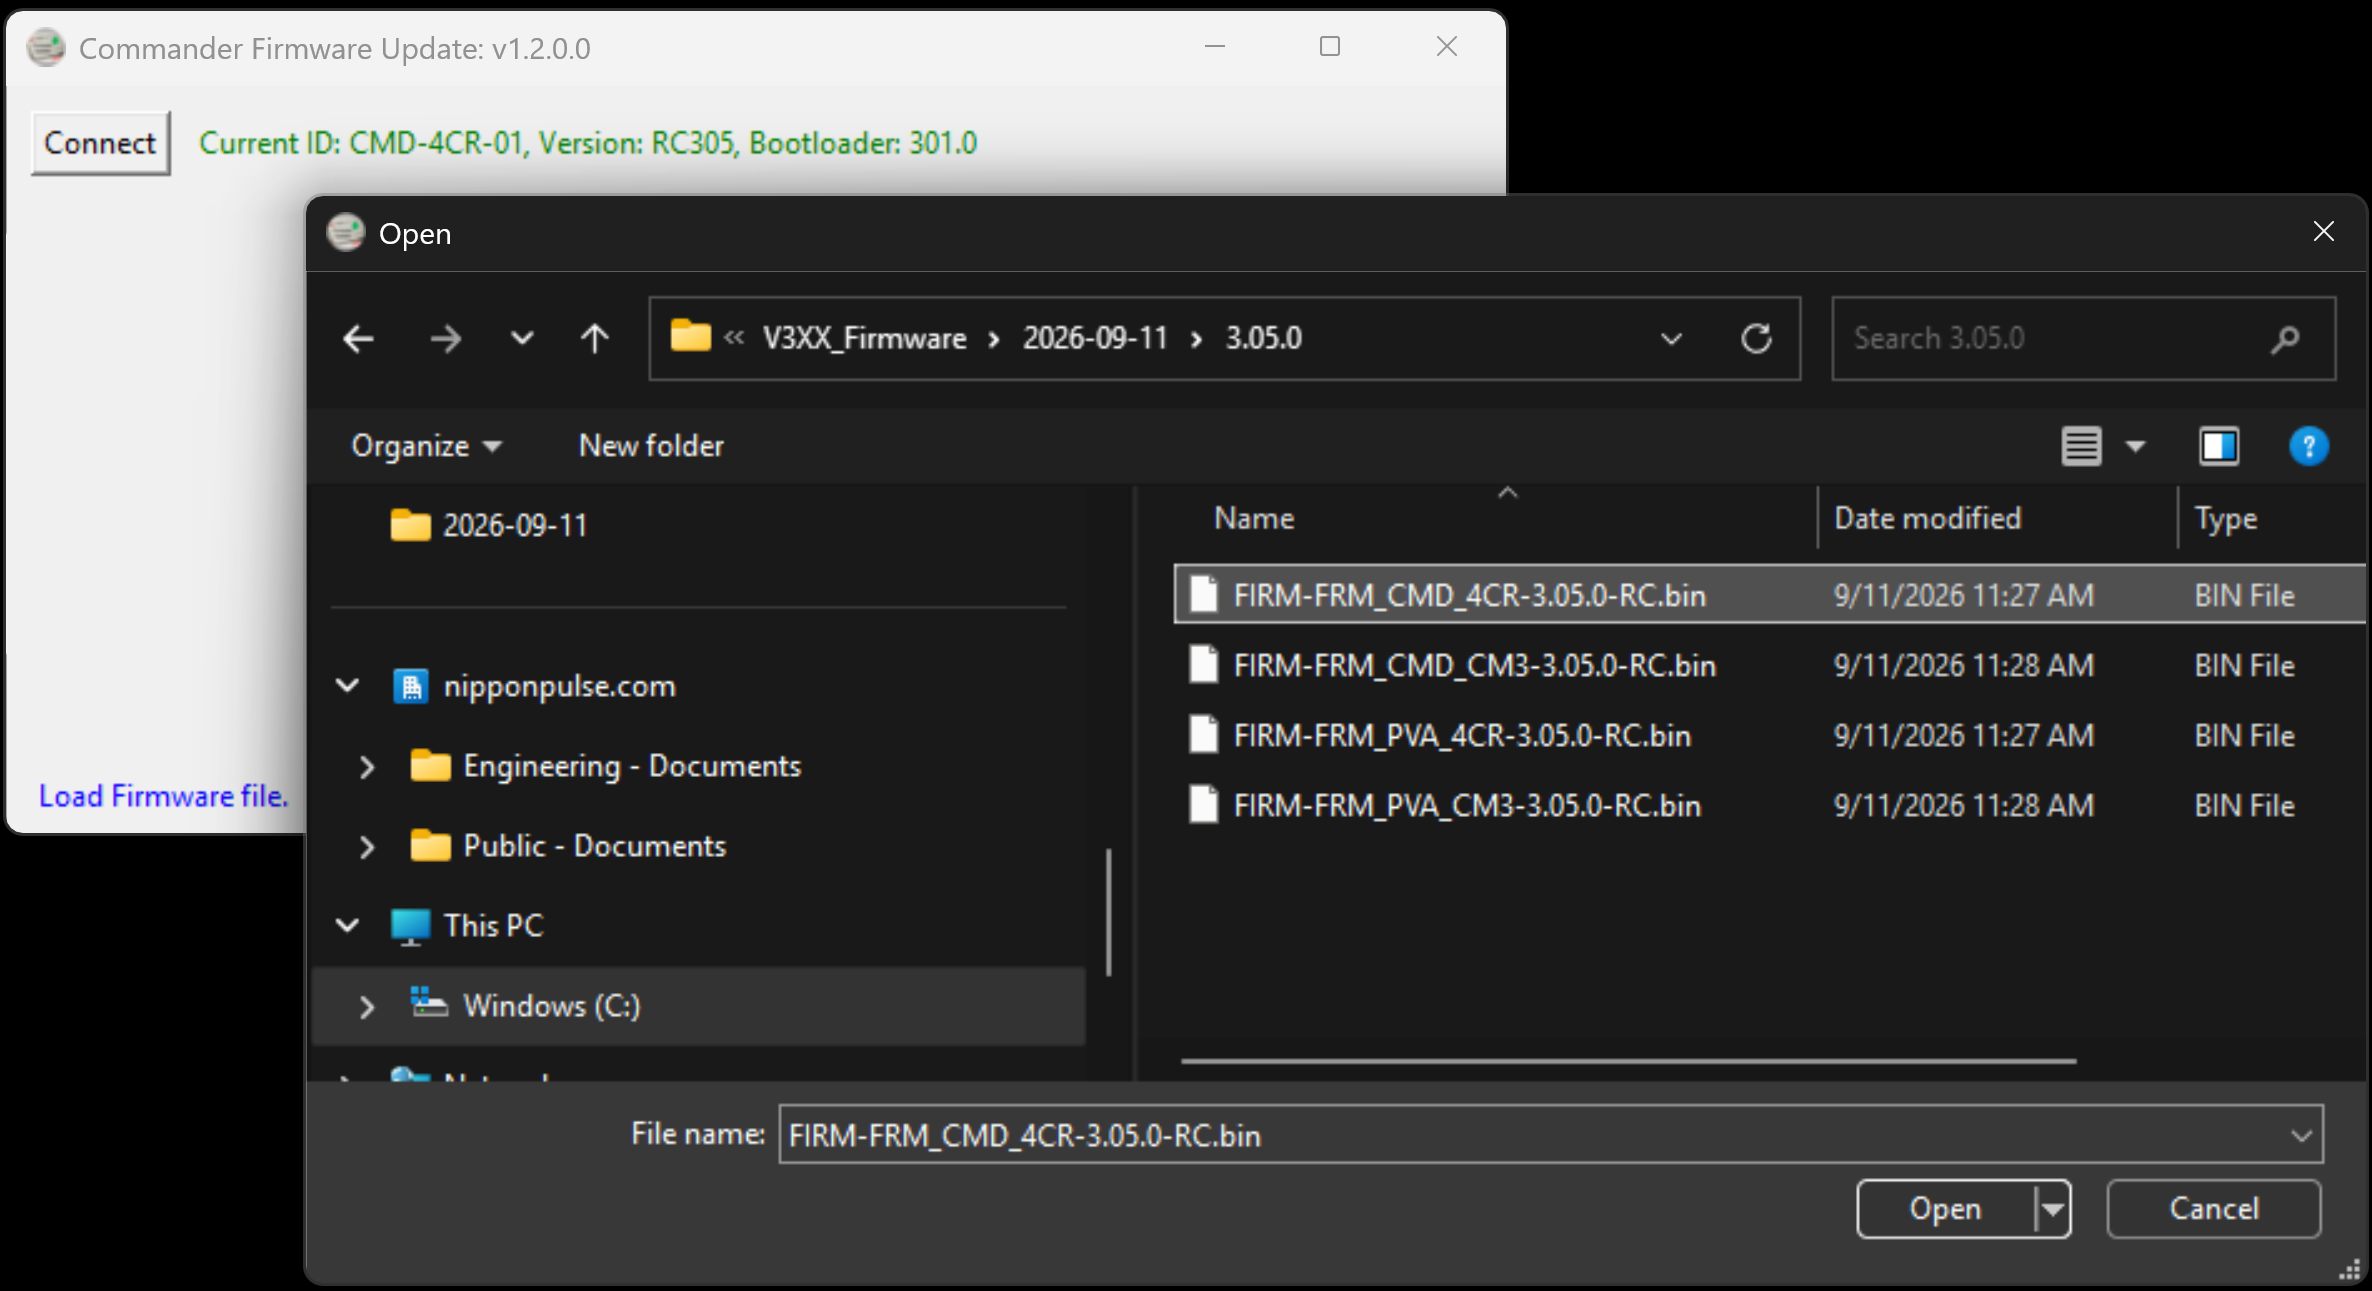The image size is (2372, 1291).
Task: Go back with the left arrow
Action: pyautogui.click(x=358, y=339)
